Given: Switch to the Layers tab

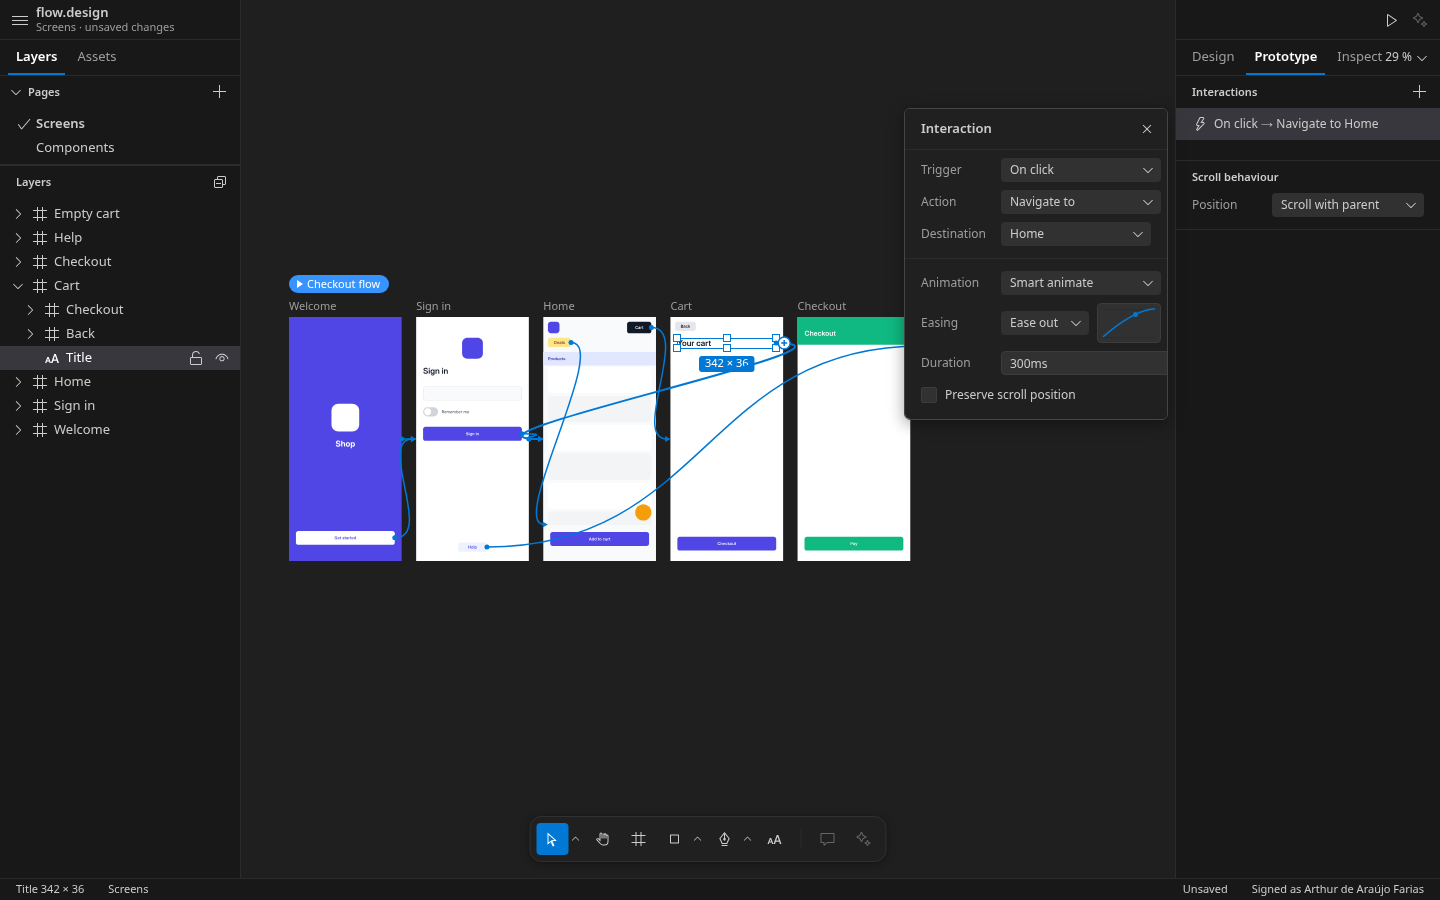Looking at the screenshot, I should pyautogui.click(x=36, y=57).
